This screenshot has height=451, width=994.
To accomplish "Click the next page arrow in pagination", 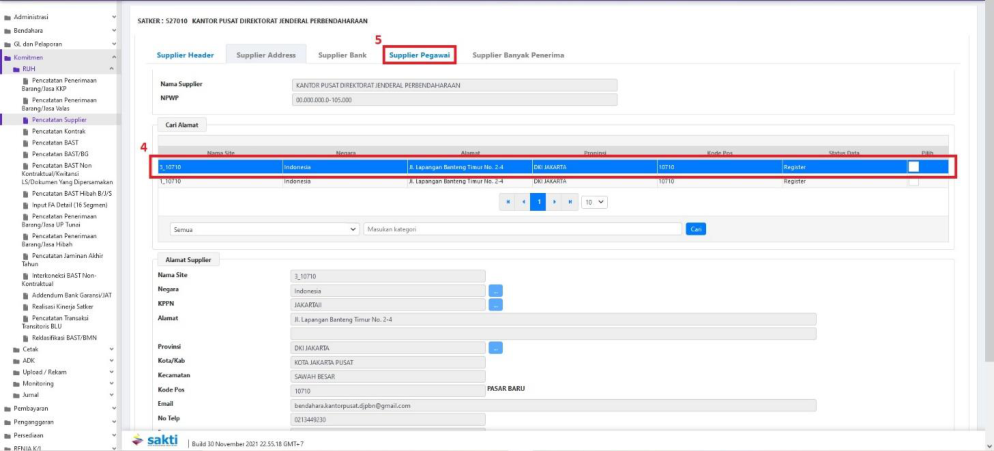I will (x=554, y=202).
